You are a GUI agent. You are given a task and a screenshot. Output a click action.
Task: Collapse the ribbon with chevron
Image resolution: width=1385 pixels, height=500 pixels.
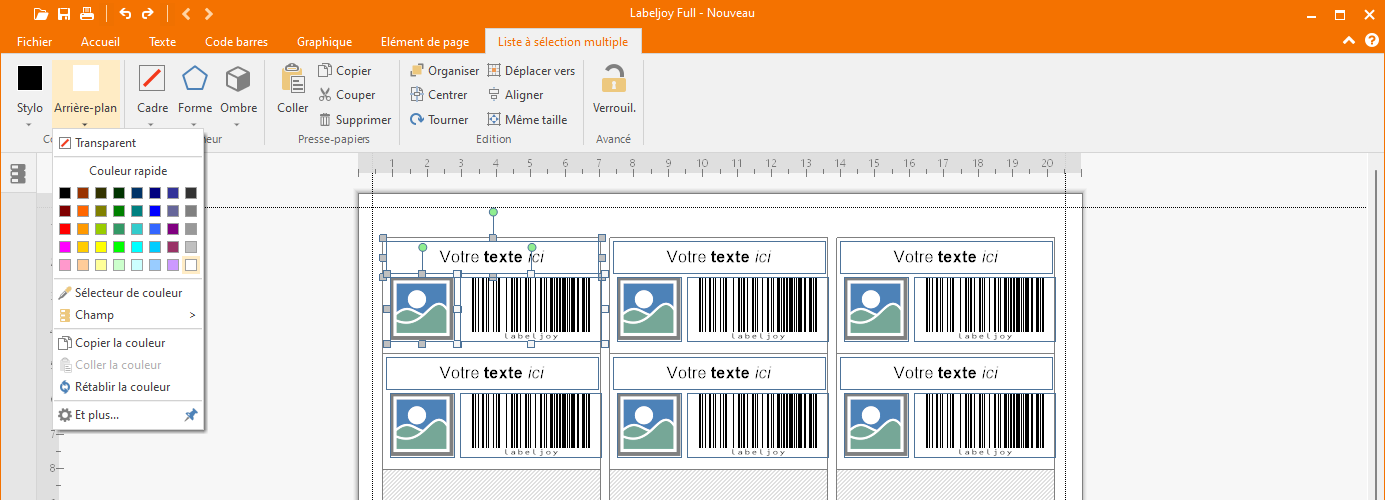click(x=1348, y=41)
